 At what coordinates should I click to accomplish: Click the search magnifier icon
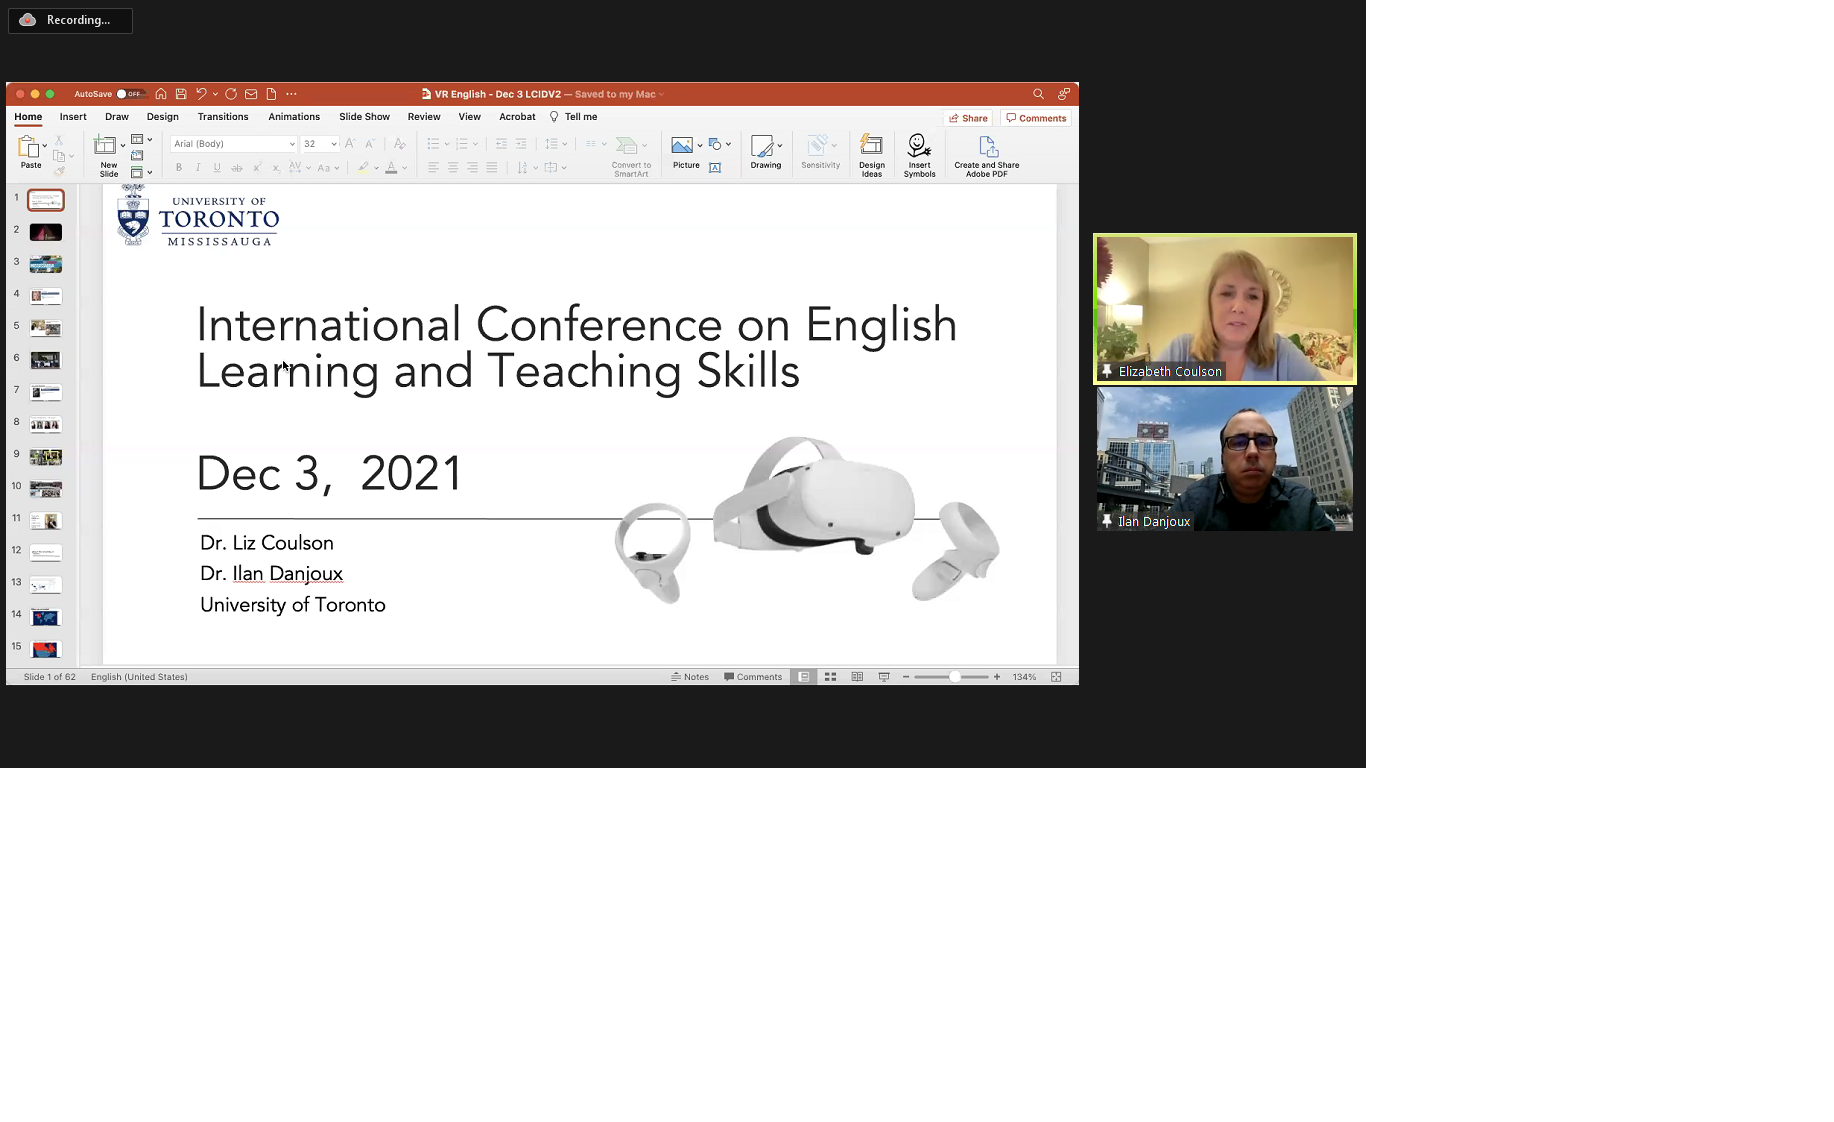(x=1038, y=94)
